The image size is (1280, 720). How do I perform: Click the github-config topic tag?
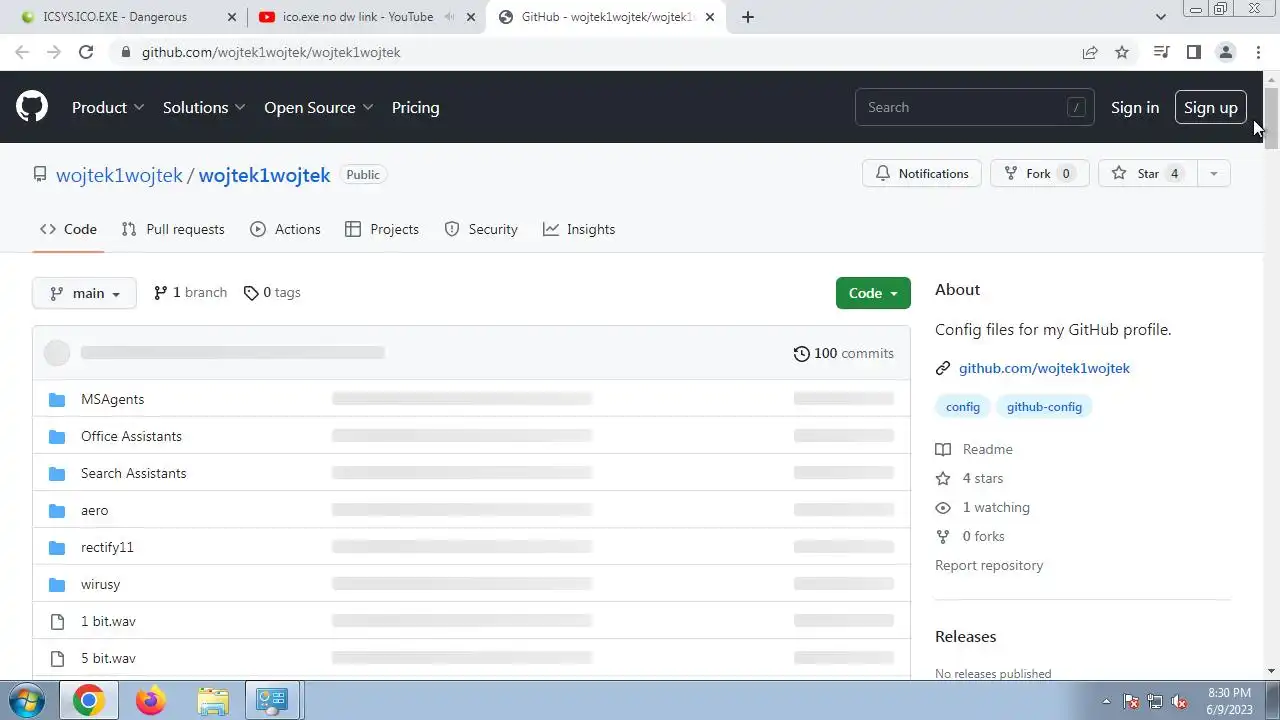(1044, 407)
